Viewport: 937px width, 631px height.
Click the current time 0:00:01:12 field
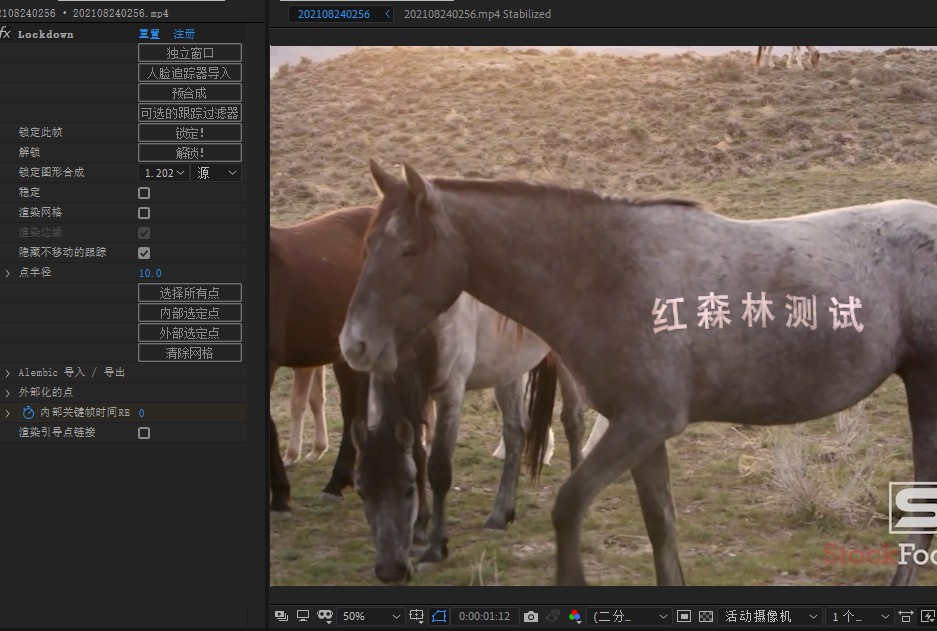coord(484,616)
